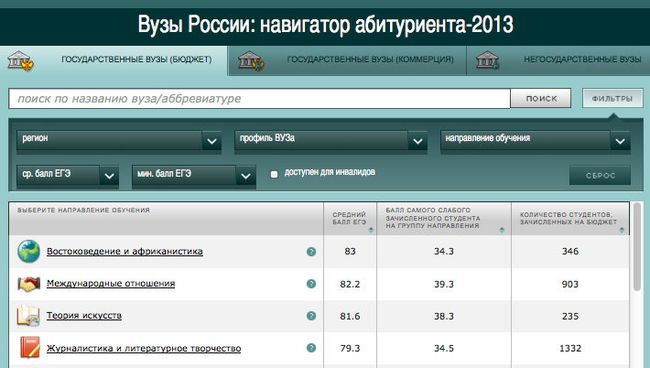650x368 pixels.
Task: Toggle the ФИЛЬТРЫ filters button
Action: coord(612,99)
